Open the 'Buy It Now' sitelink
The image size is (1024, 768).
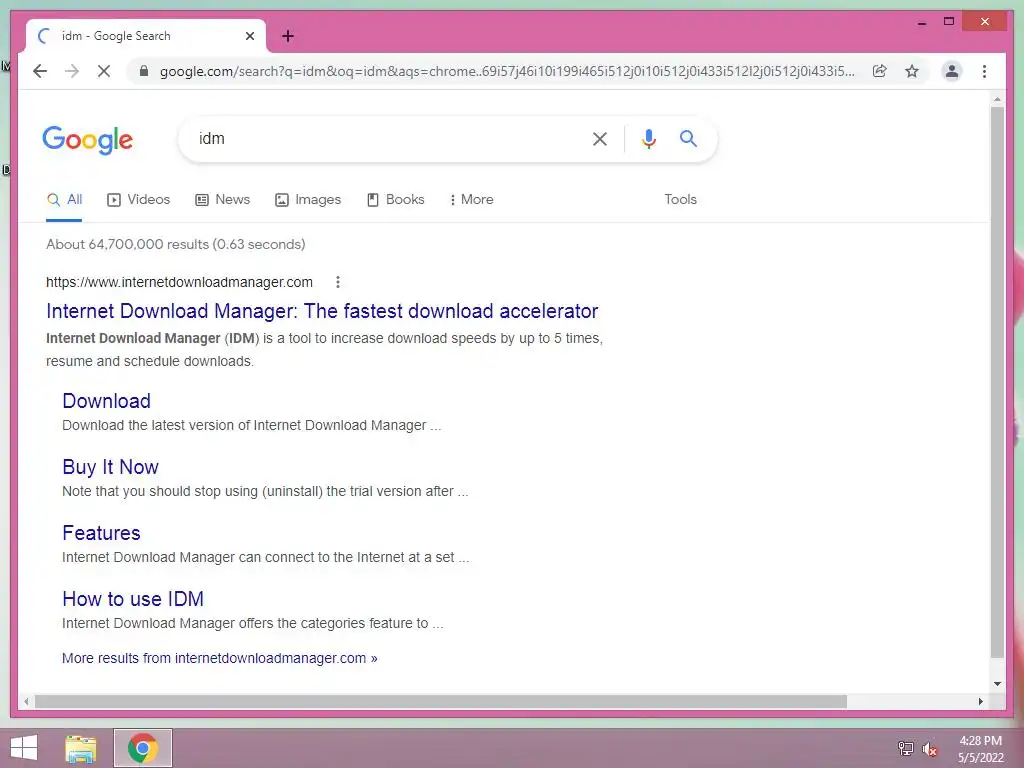coord(110,467)
